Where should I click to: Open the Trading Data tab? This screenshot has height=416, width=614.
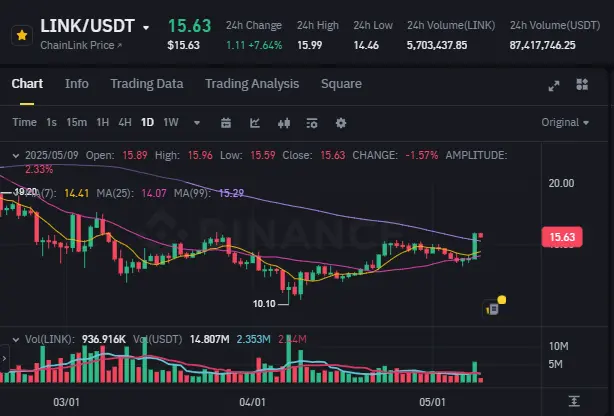click(x=147, y=83)
